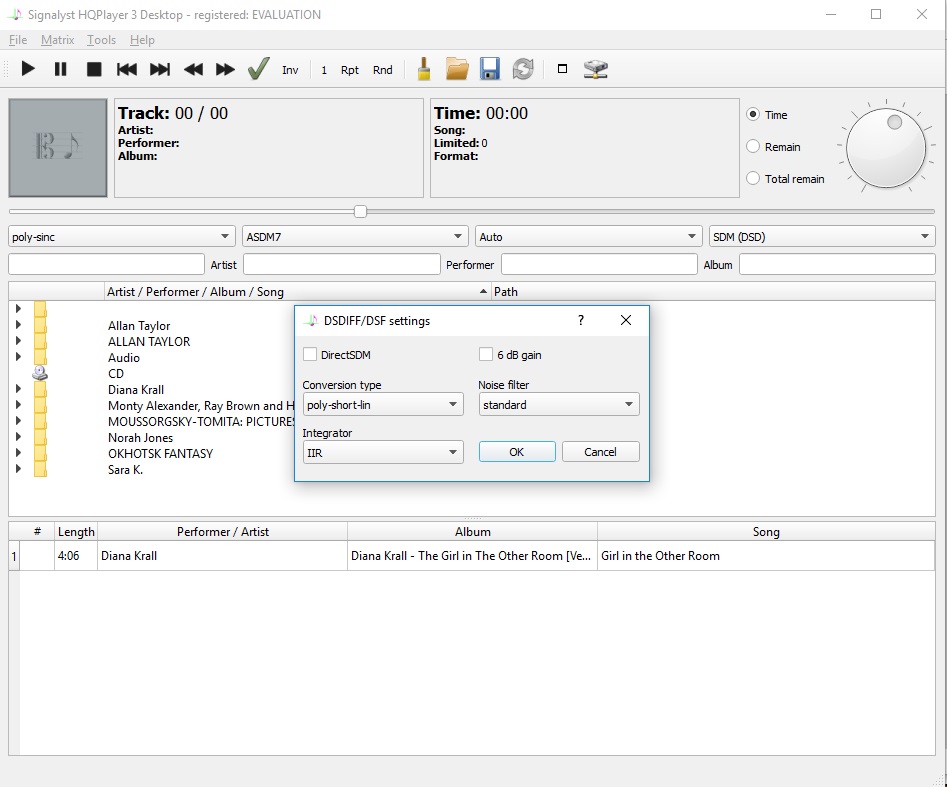Click the Artist filter input field

click(x=341, y=264)
